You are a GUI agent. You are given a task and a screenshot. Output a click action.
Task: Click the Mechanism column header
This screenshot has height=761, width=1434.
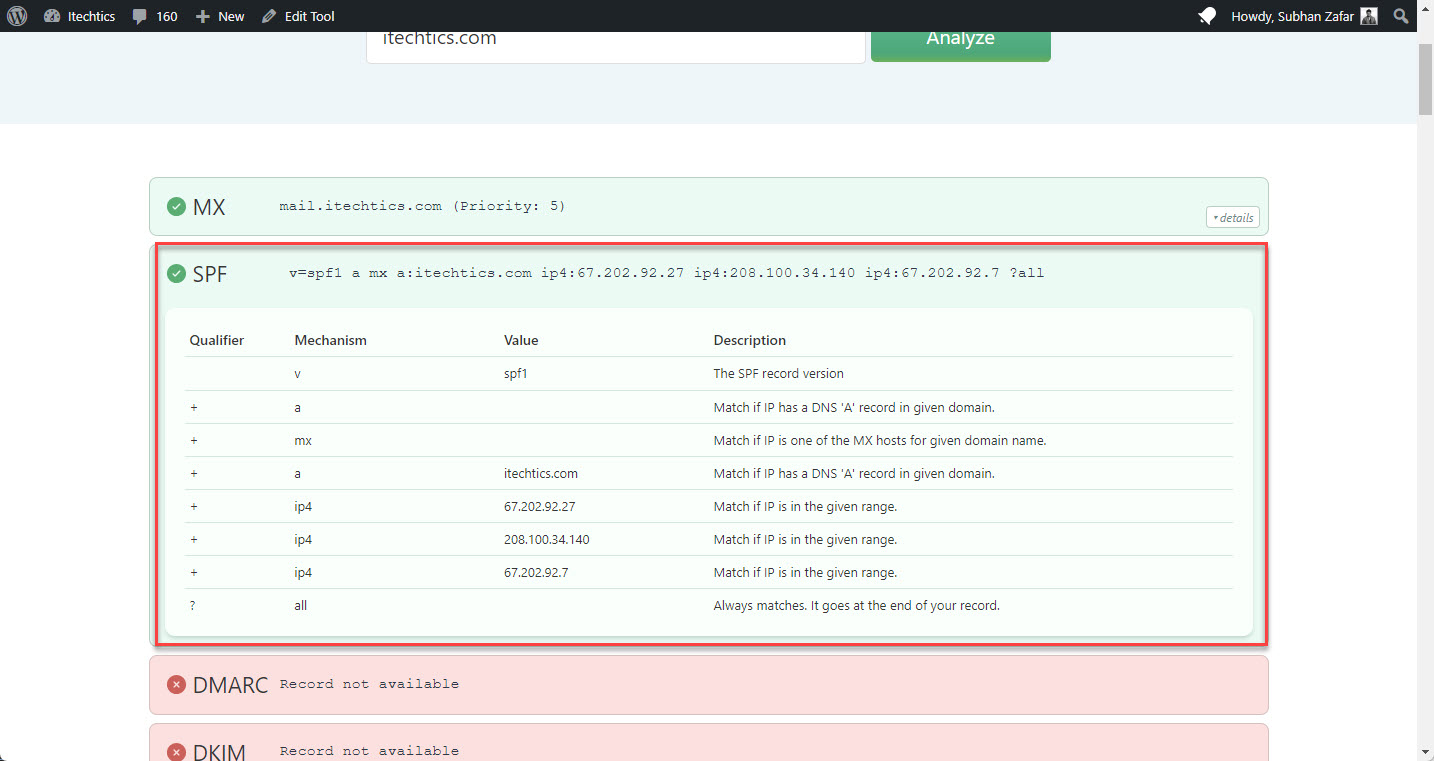[331, 340]
